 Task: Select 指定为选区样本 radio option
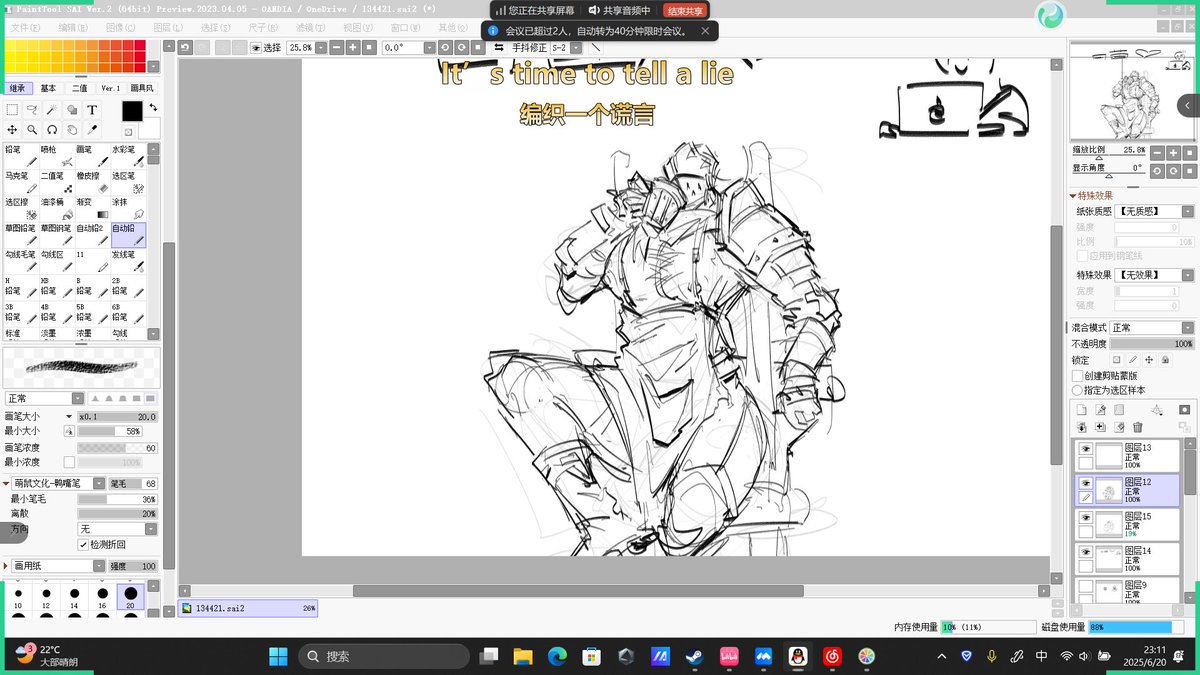point(1077,390)
